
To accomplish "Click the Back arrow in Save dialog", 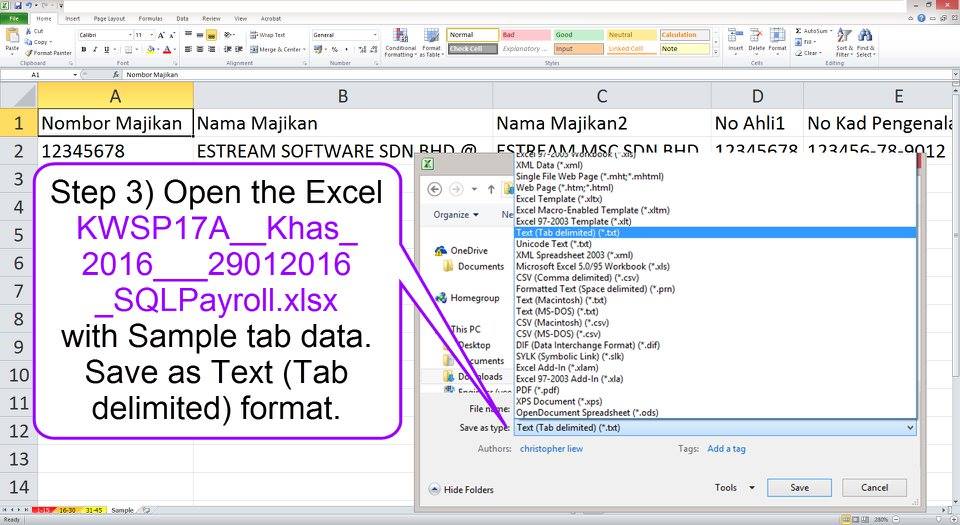I will pyautogui.click(x=435, y=189).
